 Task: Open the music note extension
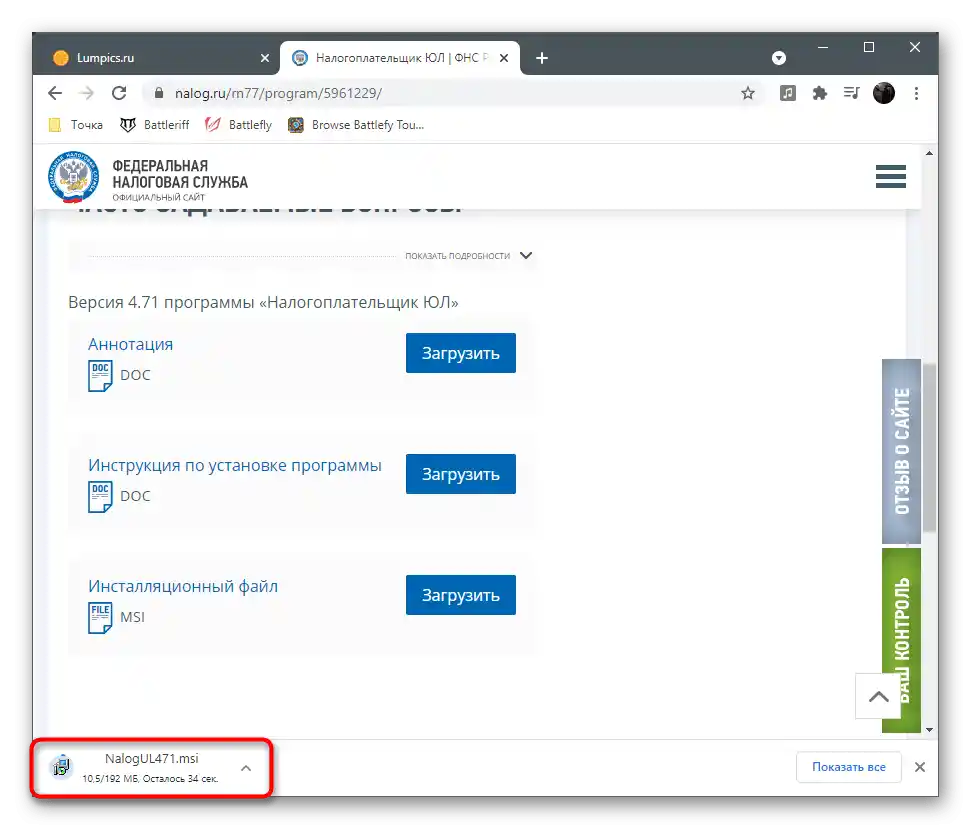788,93
